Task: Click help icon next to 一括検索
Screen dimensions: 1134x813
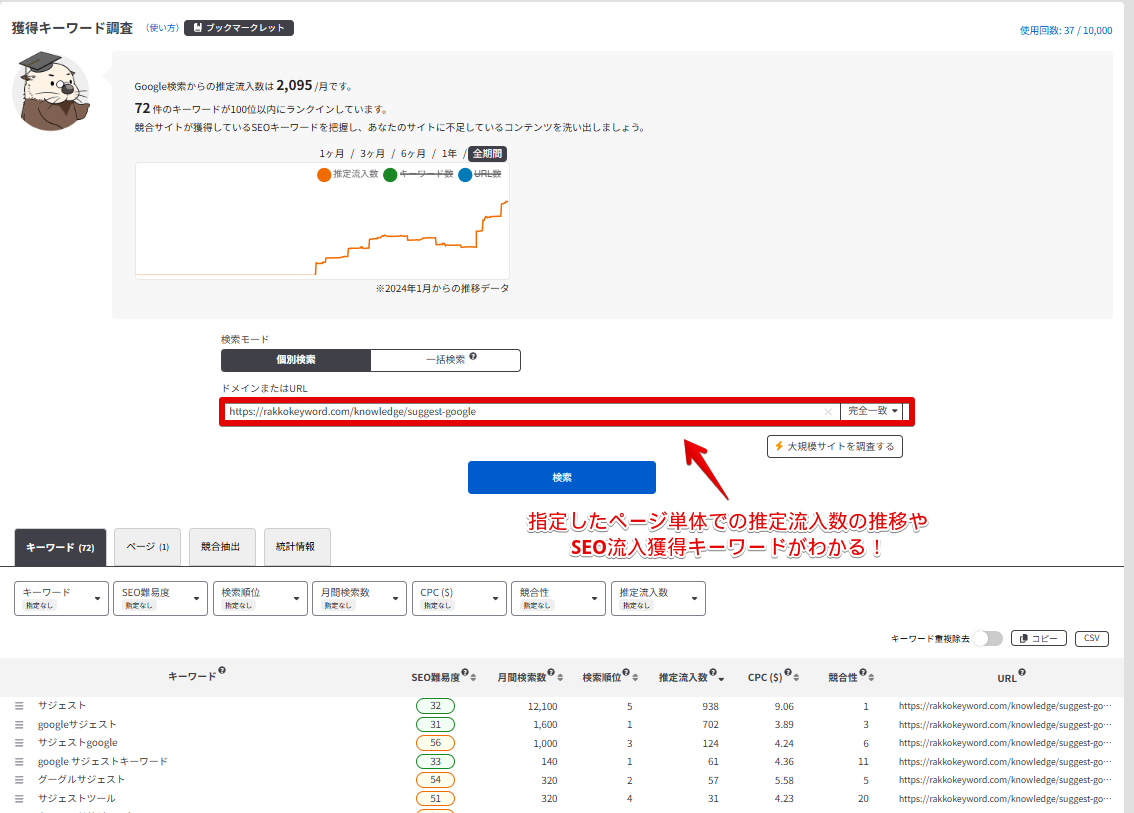Action: (473, 357)
